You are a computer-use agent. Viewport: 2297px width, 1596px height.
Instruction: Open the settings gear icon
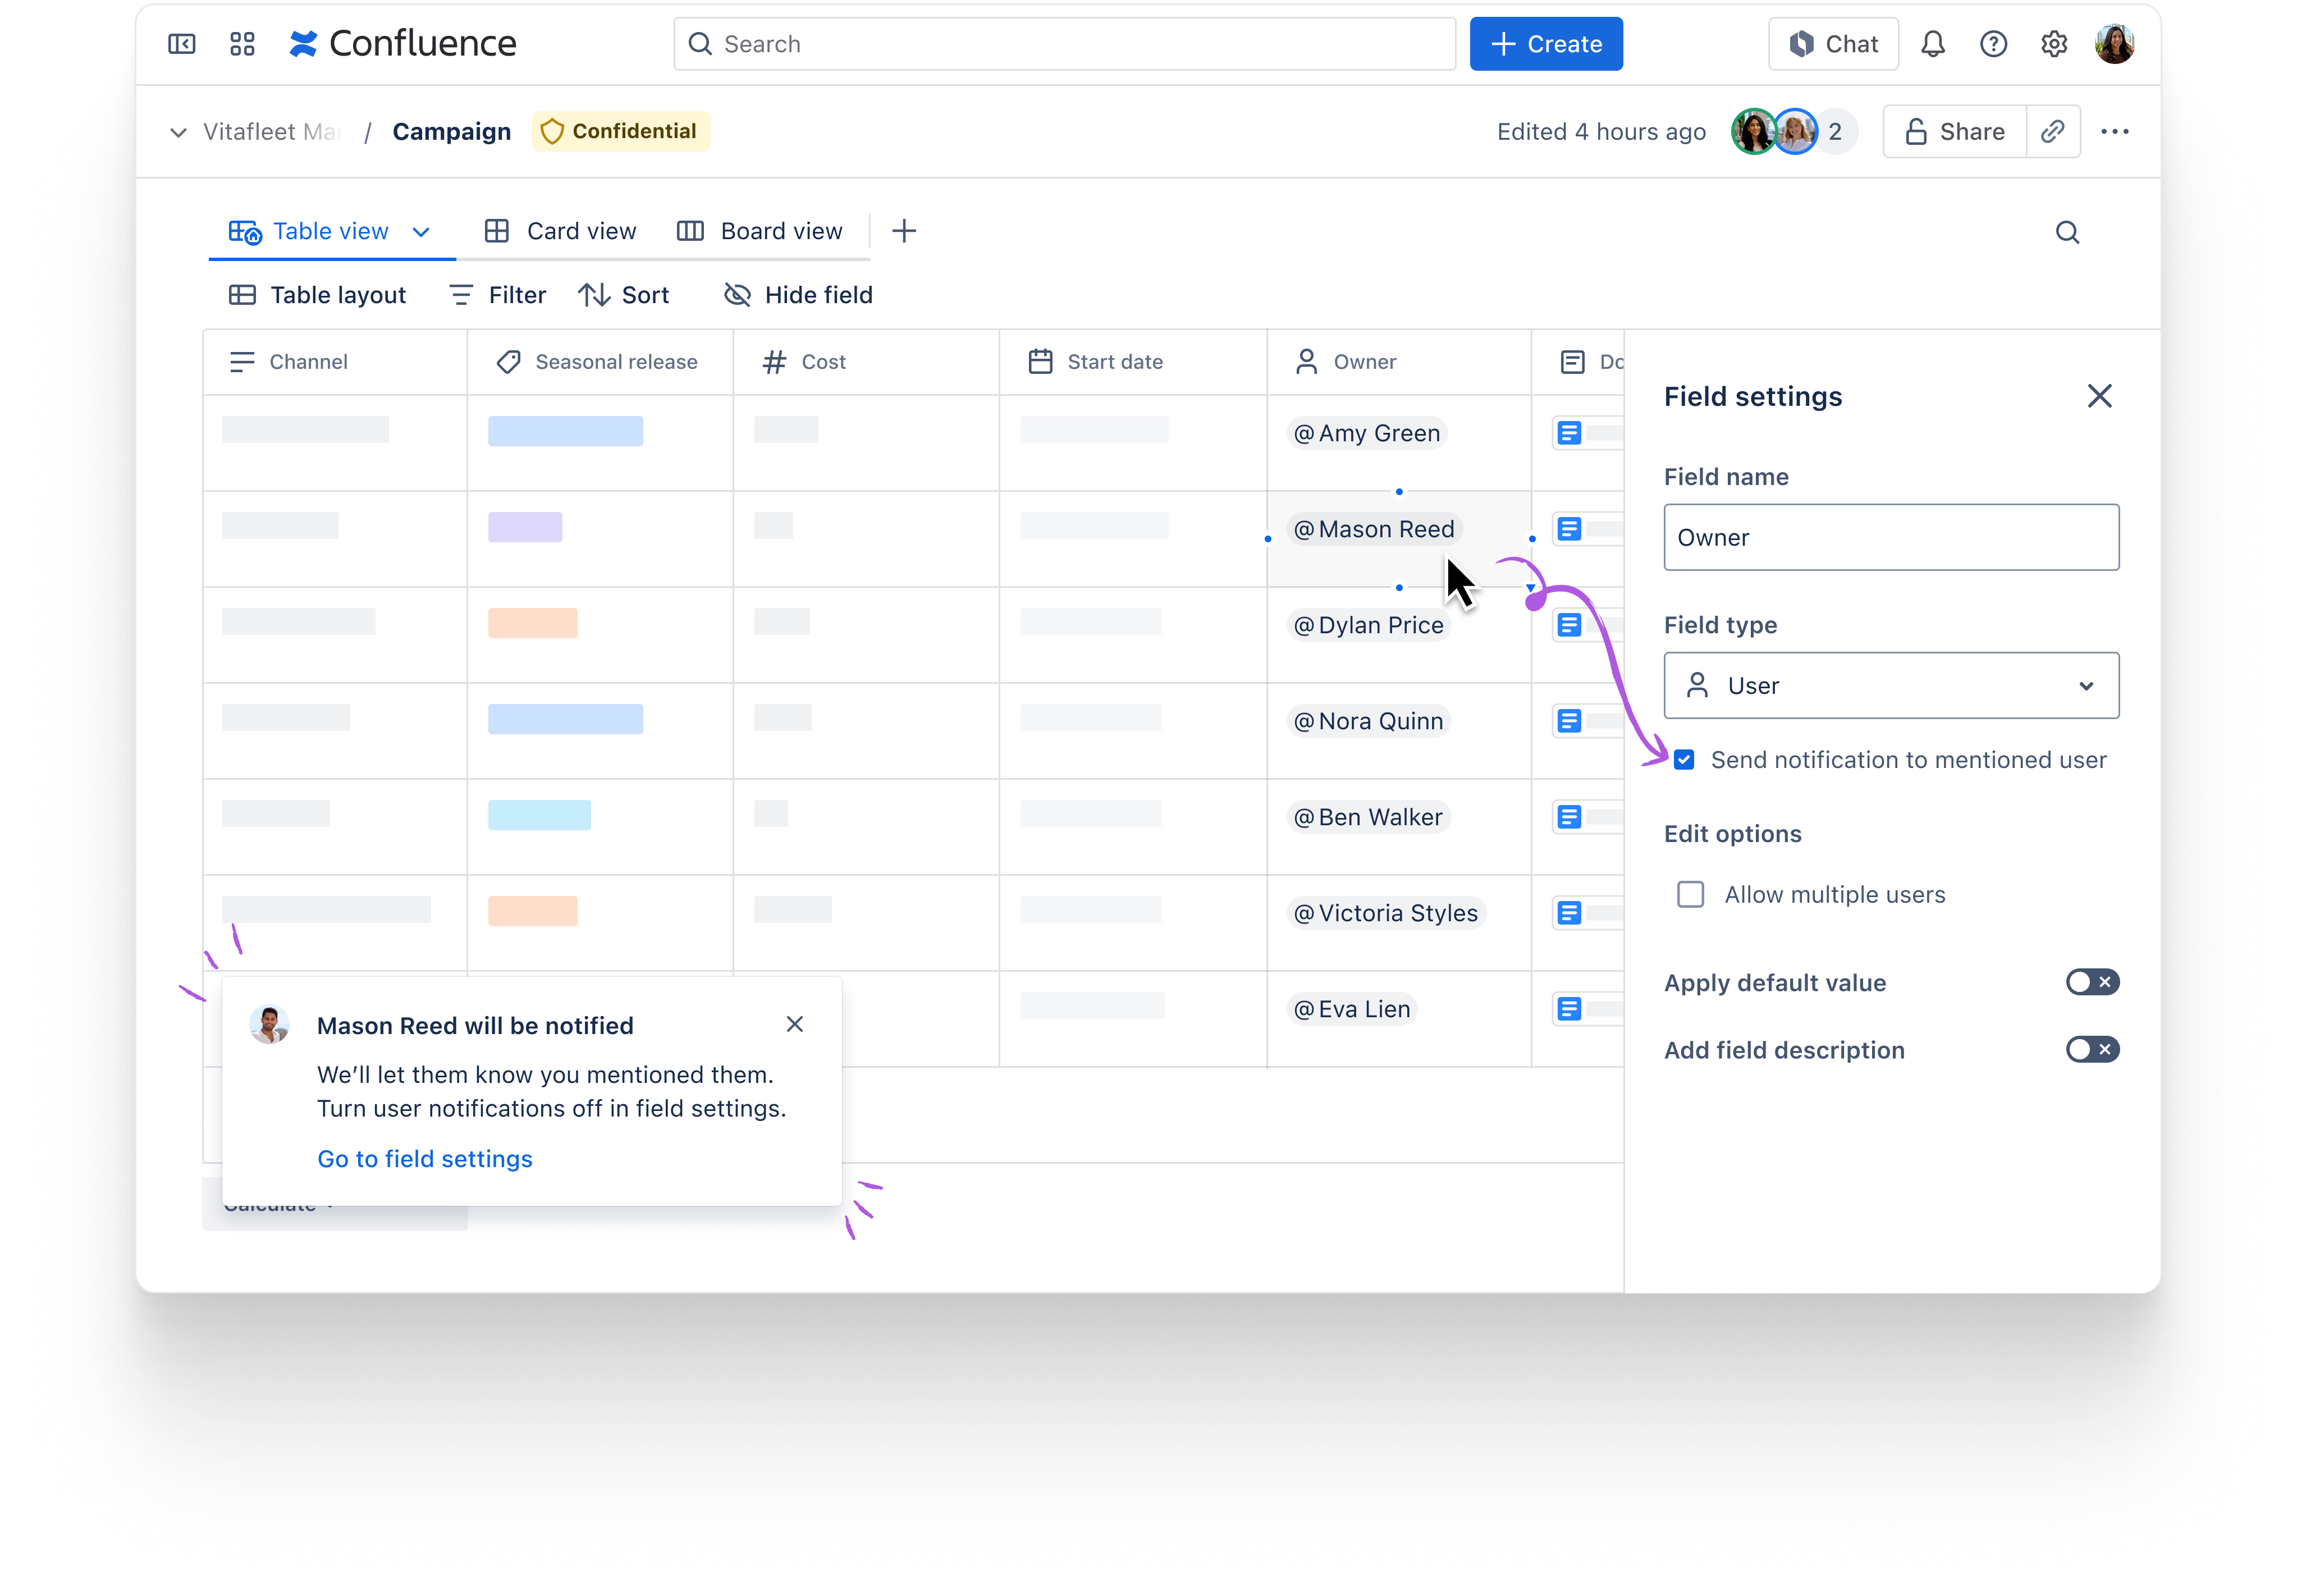pos(2053,44)
